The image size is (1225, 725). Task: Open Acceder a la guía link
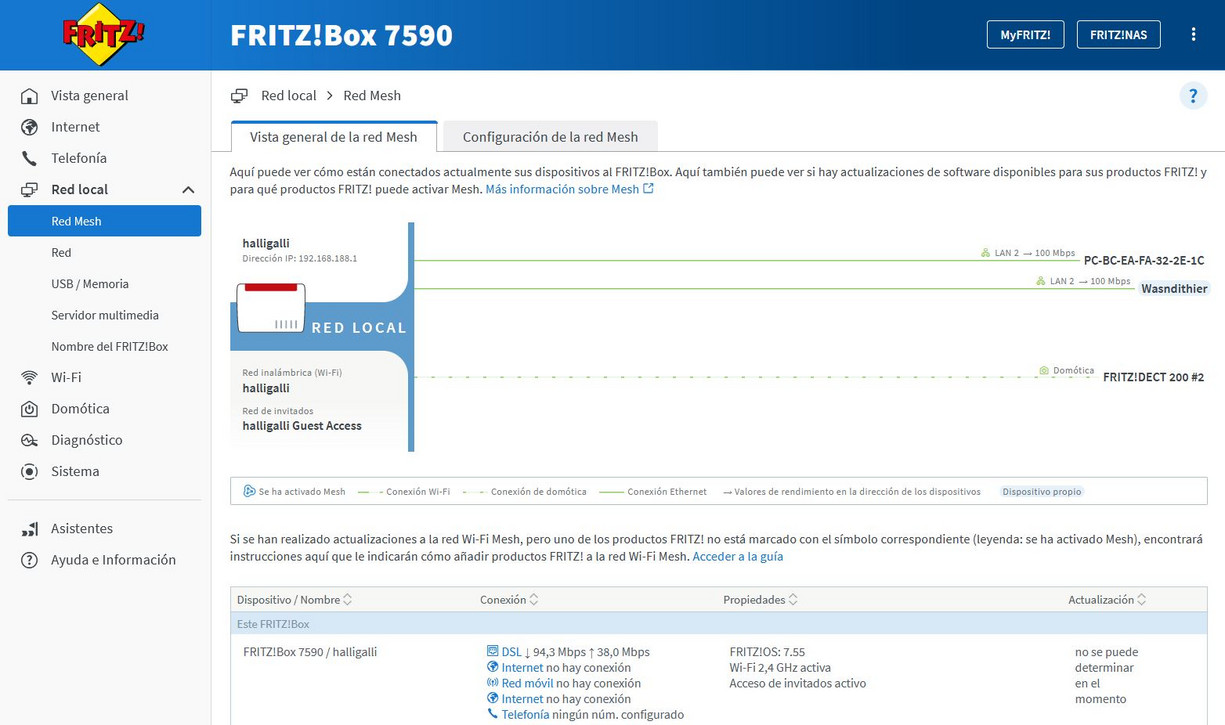click(x=738, y=556)
